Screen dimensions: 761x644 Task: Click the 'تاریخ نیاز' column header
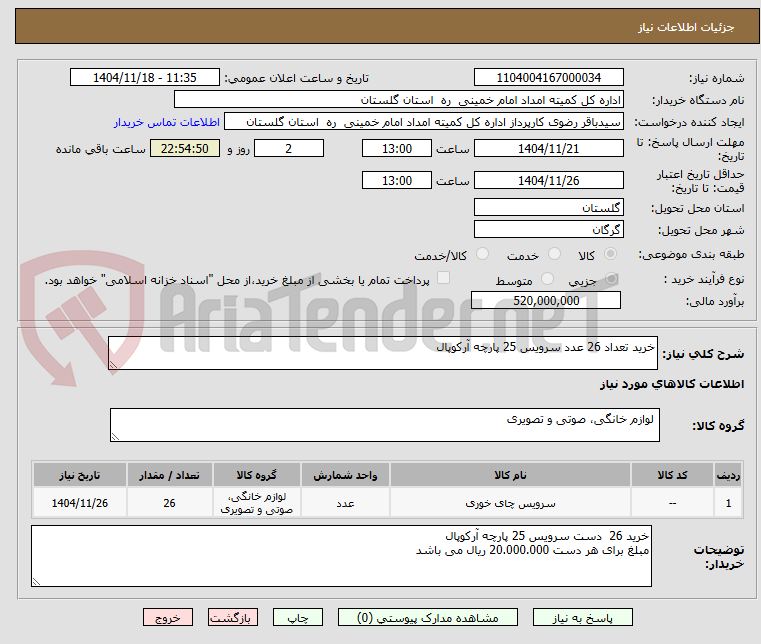(80, 475)
